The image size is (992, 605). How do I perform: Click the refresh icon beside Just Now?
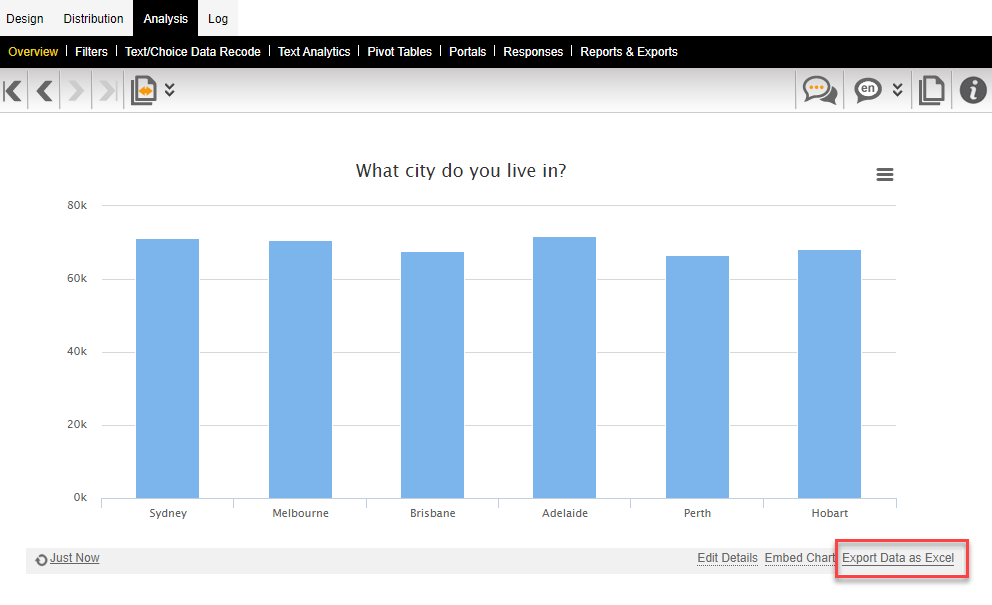point(41,558)
